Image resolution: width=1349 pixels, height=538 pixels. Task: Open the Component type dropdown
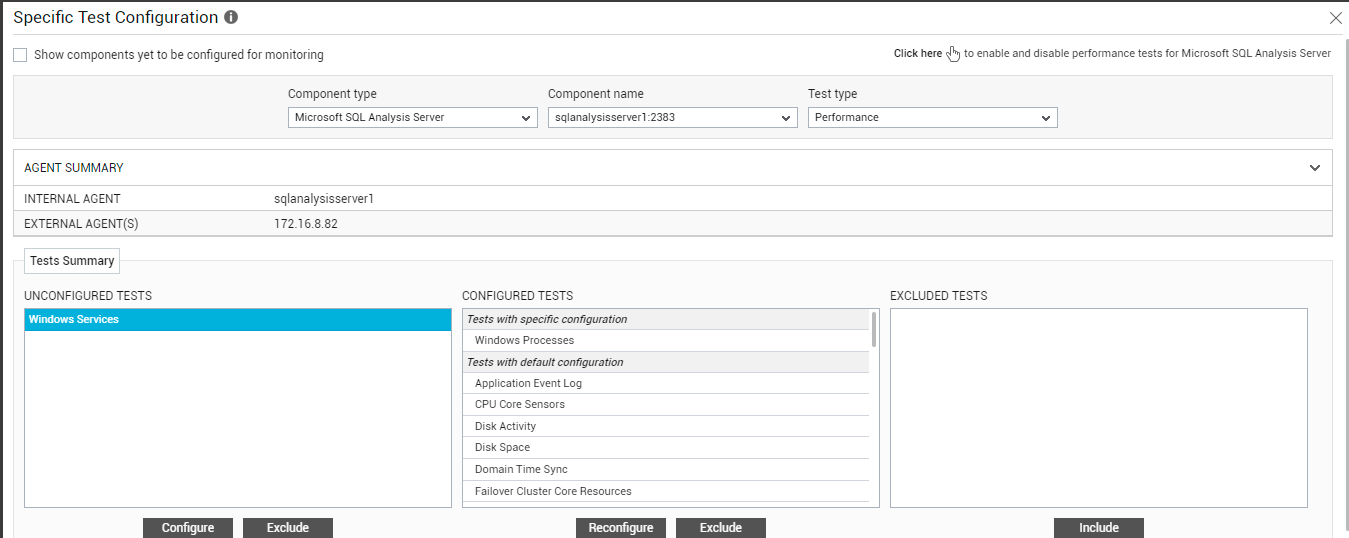pos(413,118)
